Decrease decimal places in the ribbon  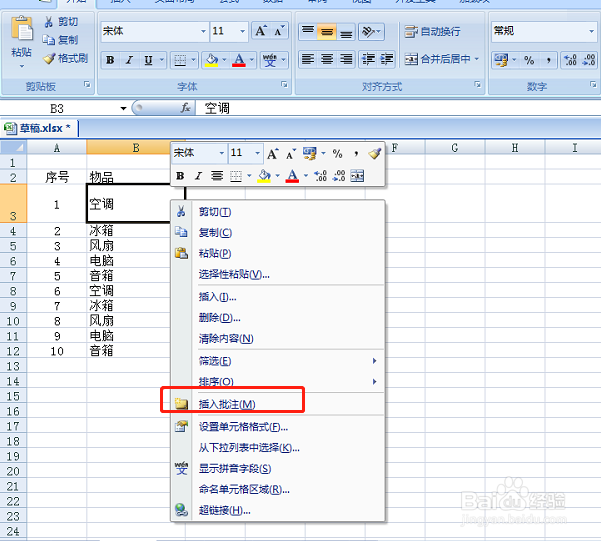(589, 60)
